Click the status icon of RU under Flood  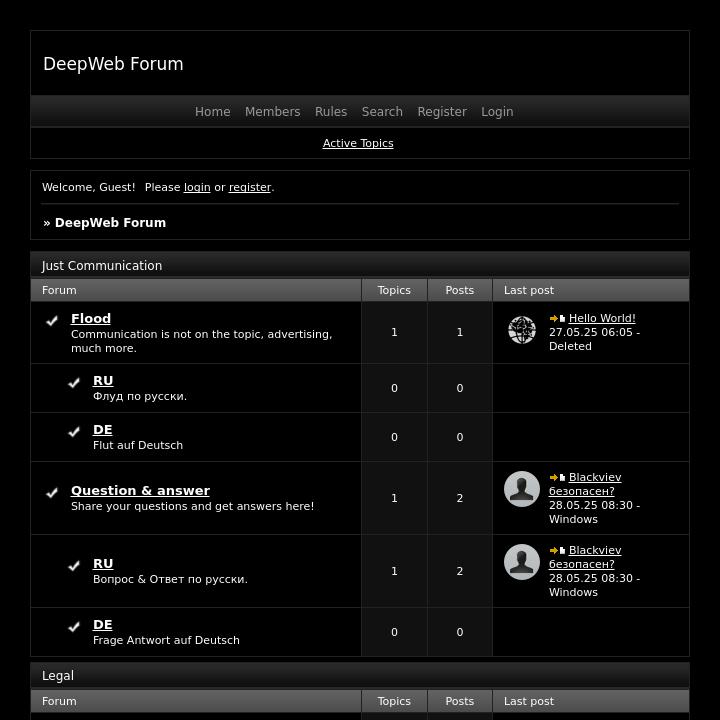(x=74, y=383)
